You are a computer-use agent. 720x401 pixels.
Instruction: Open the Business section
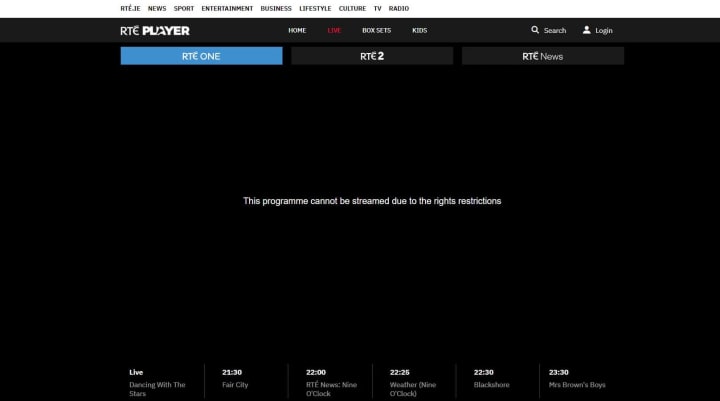276,8
